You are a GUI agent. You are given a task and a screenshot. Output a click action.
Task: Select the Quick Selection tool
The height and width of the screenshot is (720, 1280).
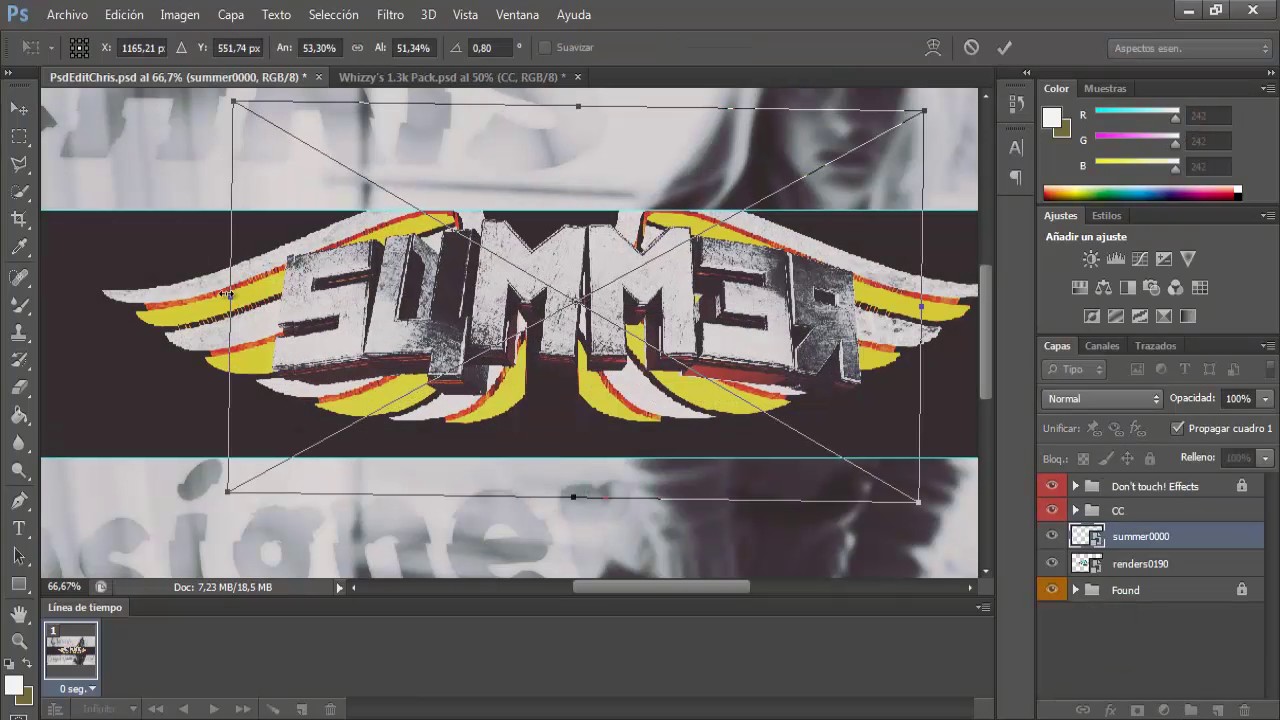click(19, 192)
